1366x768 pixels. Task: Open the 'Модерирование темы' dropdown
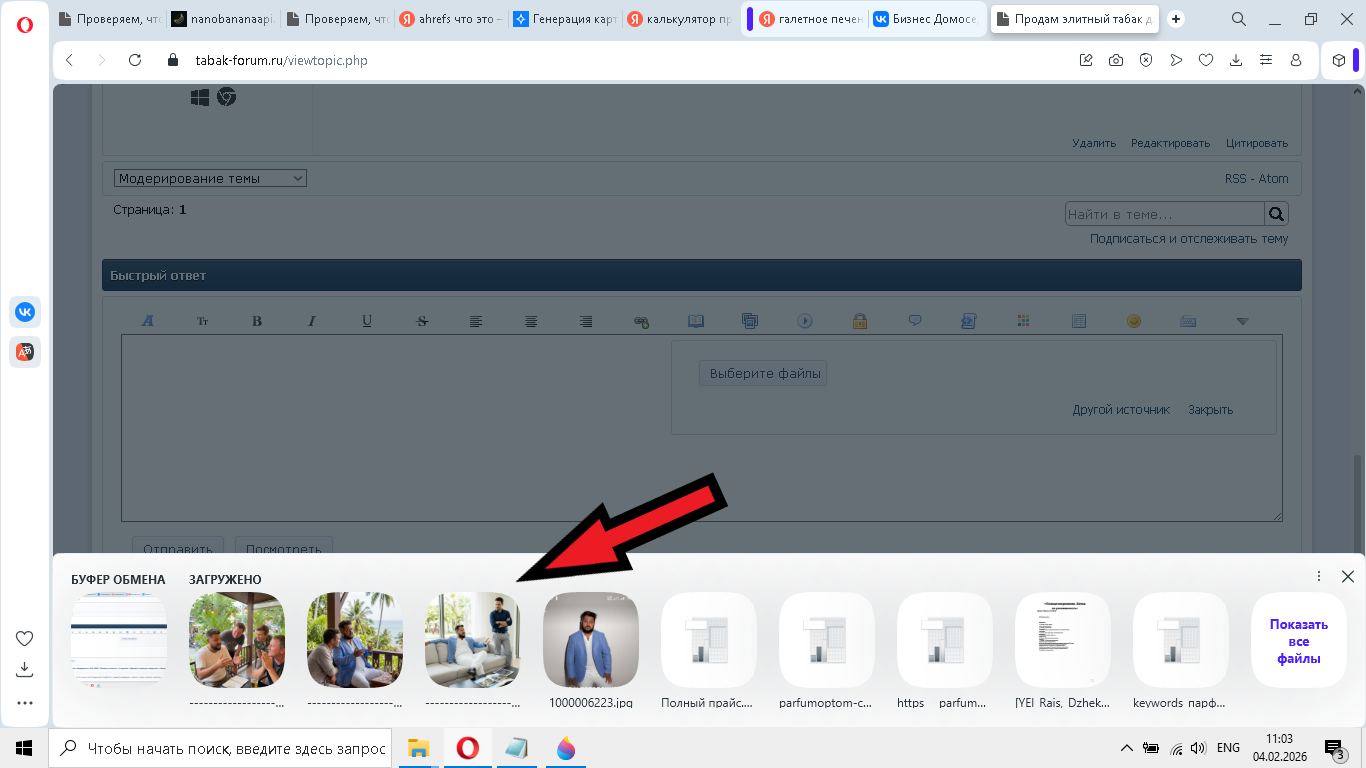(210, 178)
